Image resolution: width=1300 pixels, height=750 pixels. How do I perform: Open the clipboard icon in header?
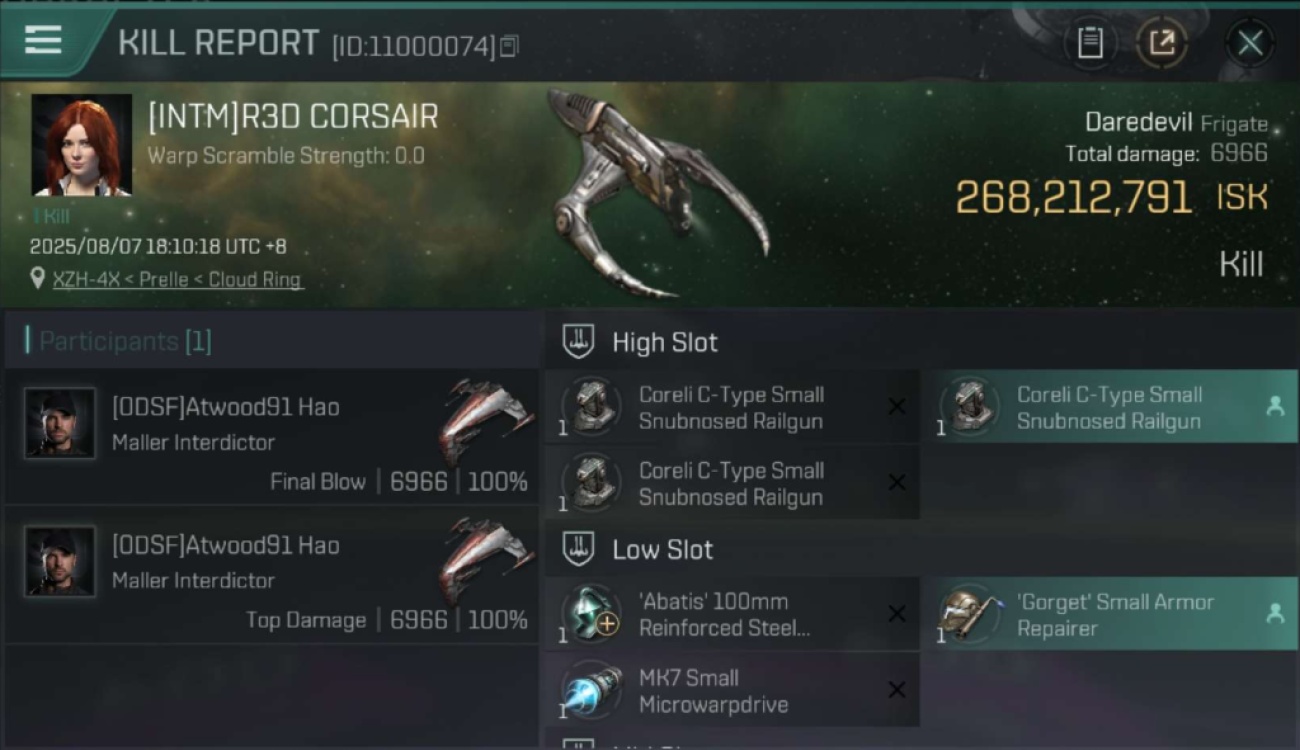(x=1090, y=43)
